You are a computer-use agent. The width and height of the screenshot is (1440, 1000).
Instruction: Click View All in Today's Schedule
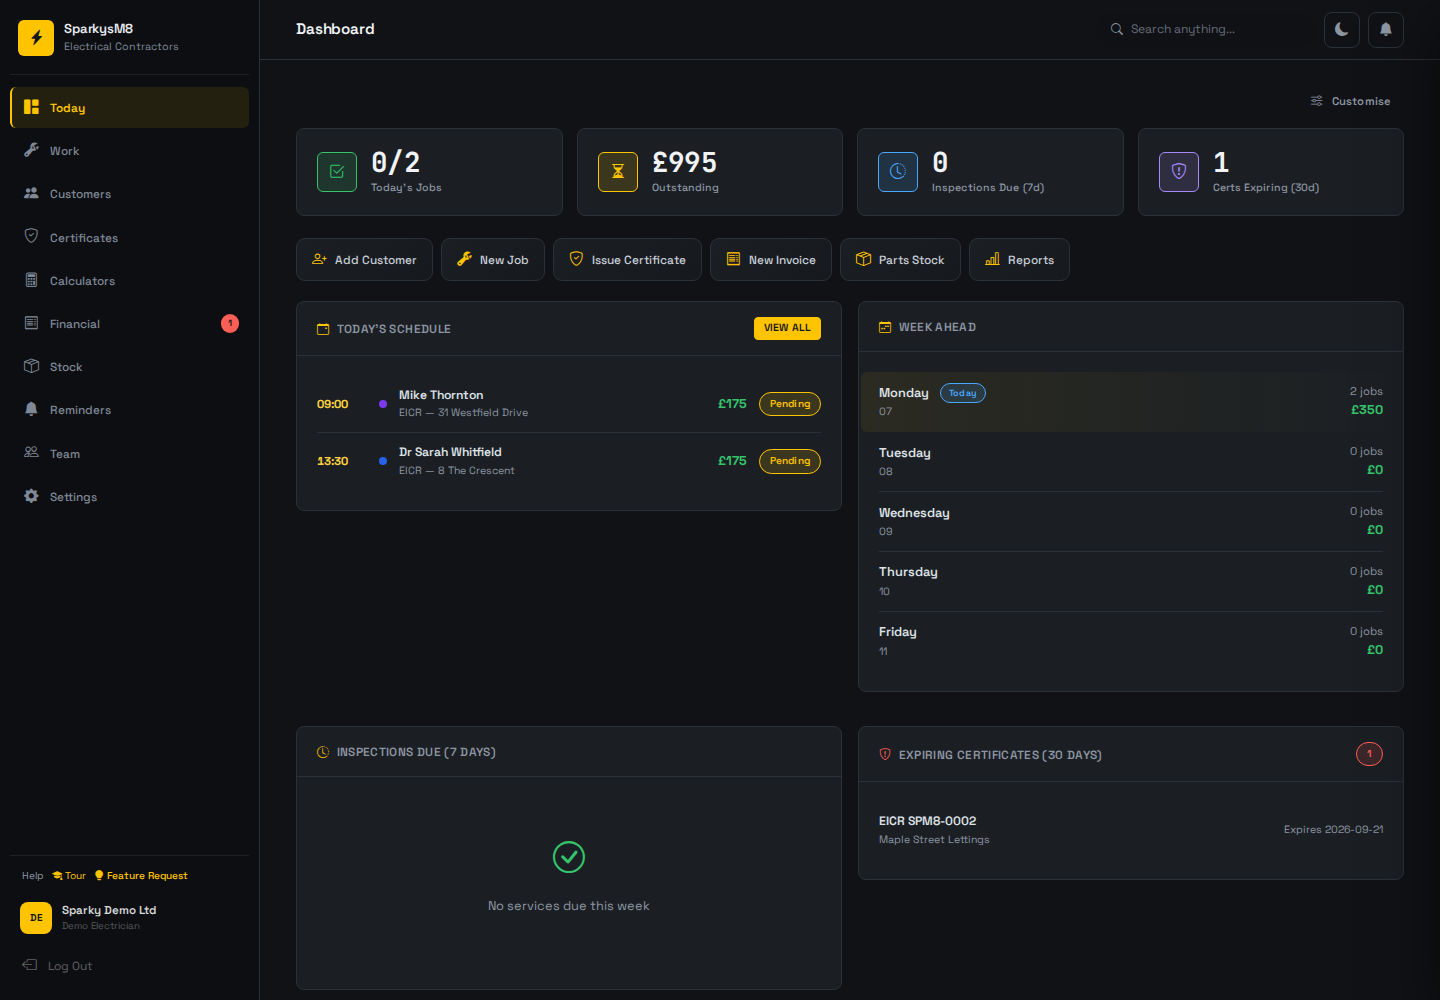(x=787, y=328)
